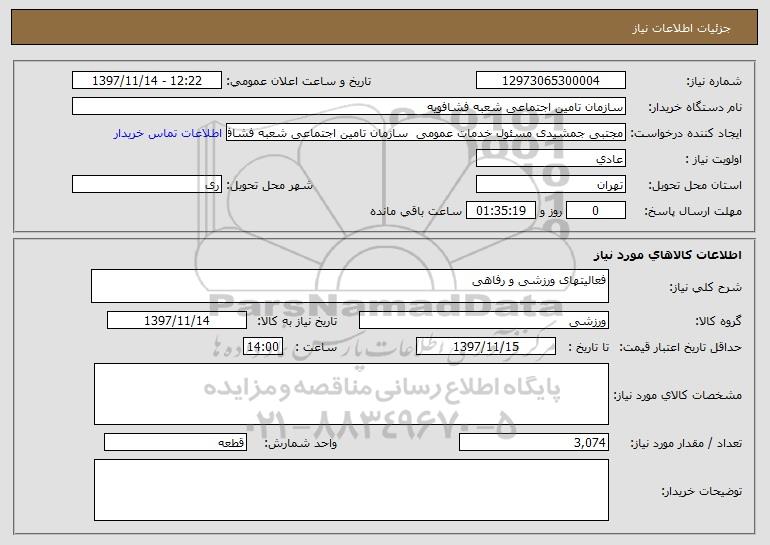The height and width of the screenshot is (545, 770).
Task: Click the گروه کالا field ورزشی
Action: coord(484,321)
